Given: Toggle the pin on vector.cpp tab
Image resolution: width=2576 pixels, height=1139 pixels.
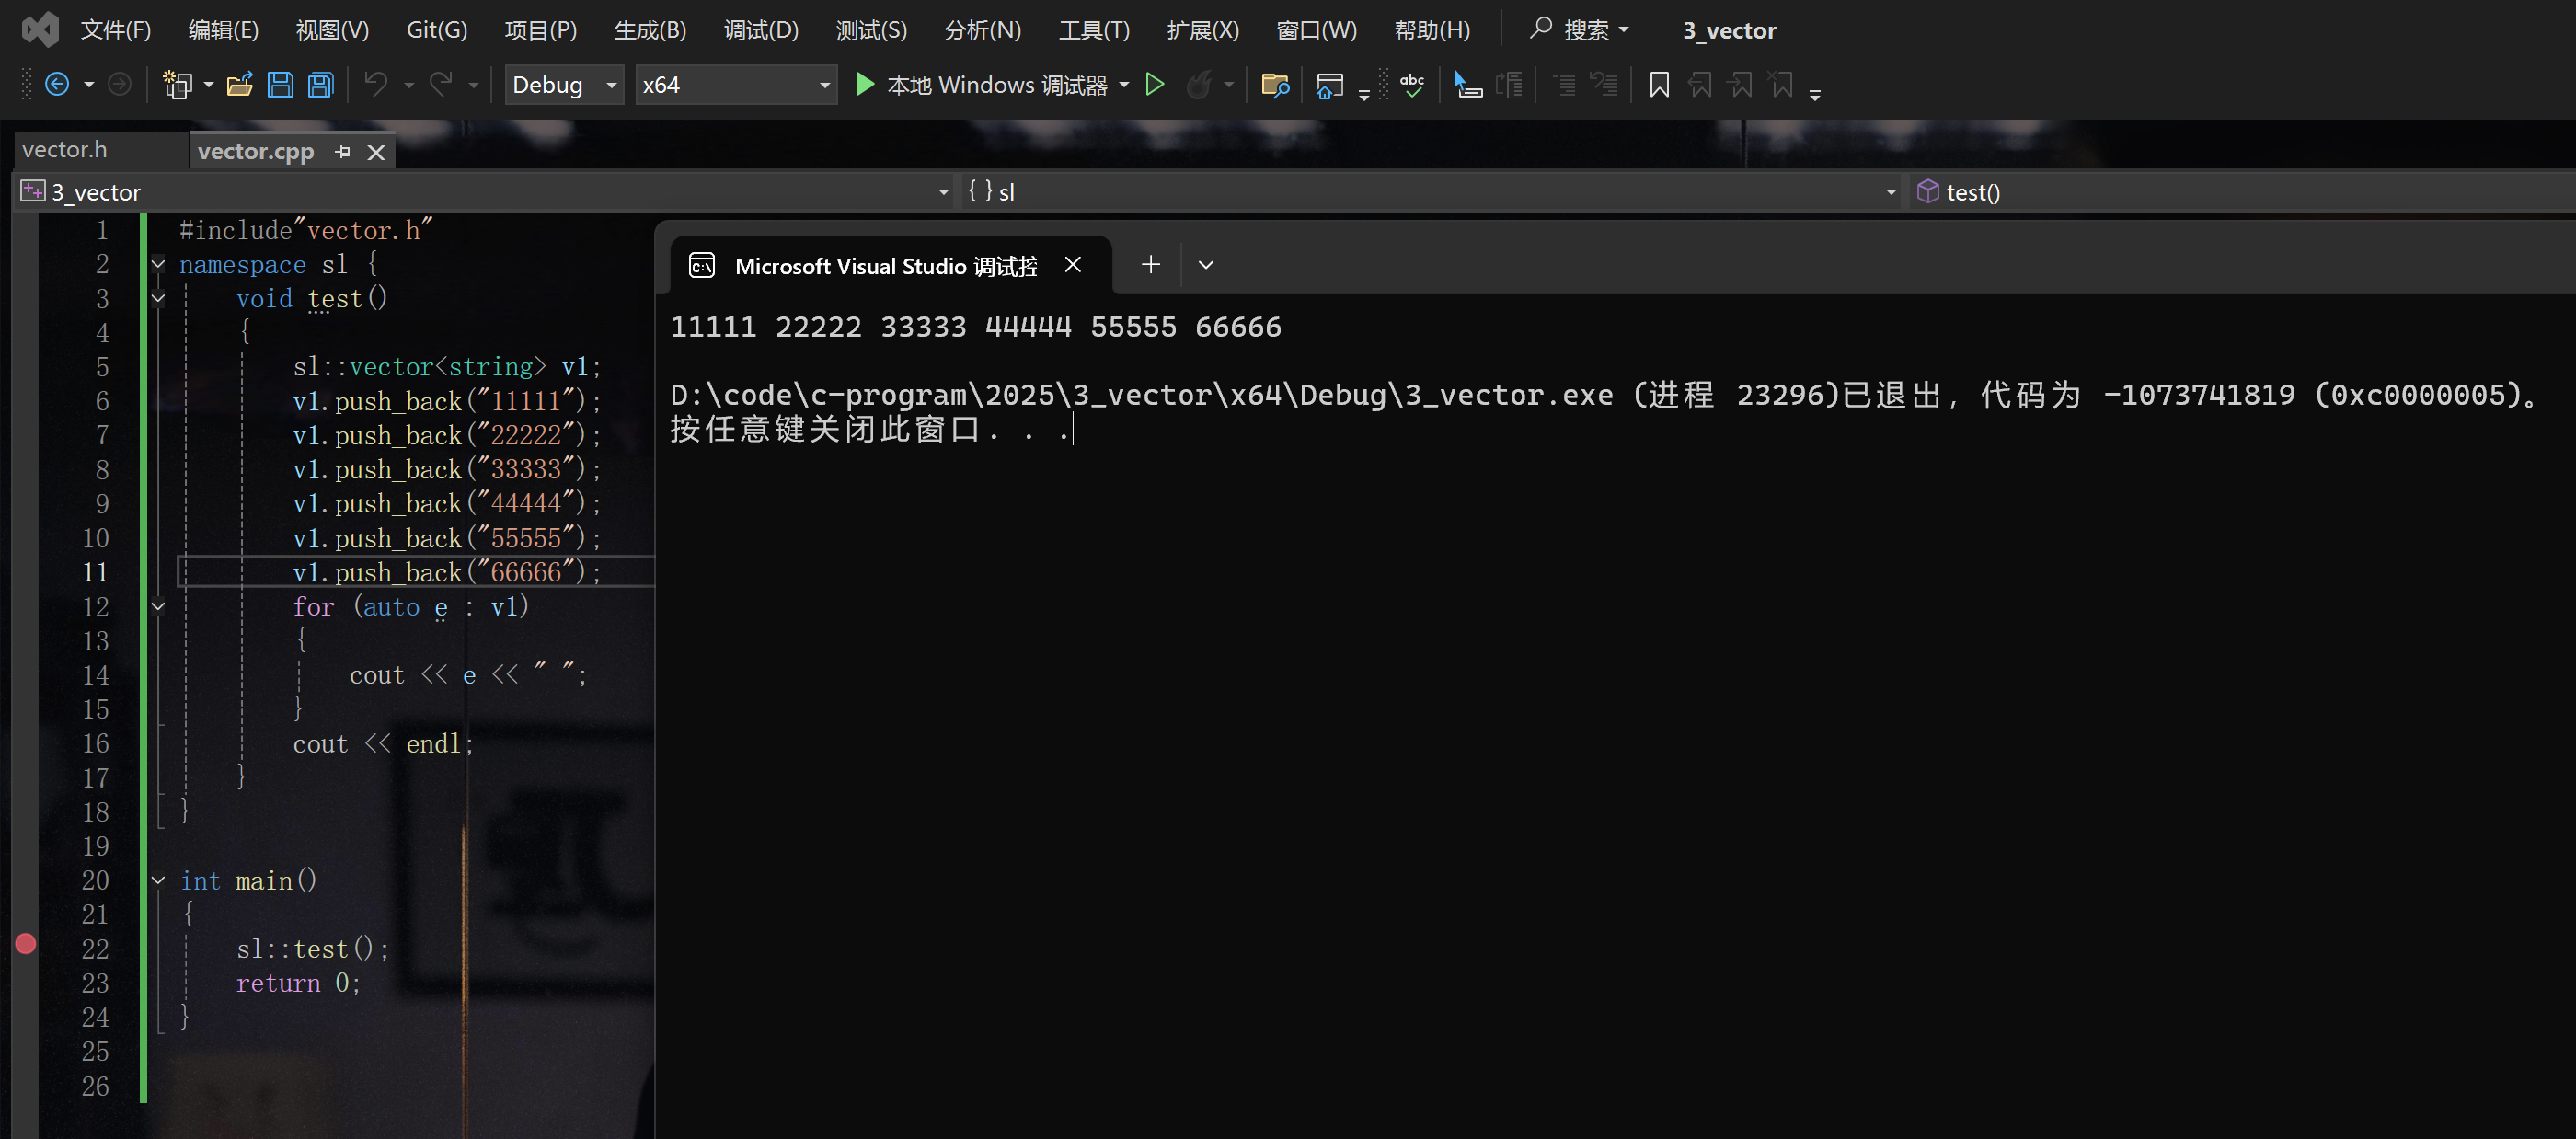Looking at the screenshot, I should pos(343,152).
